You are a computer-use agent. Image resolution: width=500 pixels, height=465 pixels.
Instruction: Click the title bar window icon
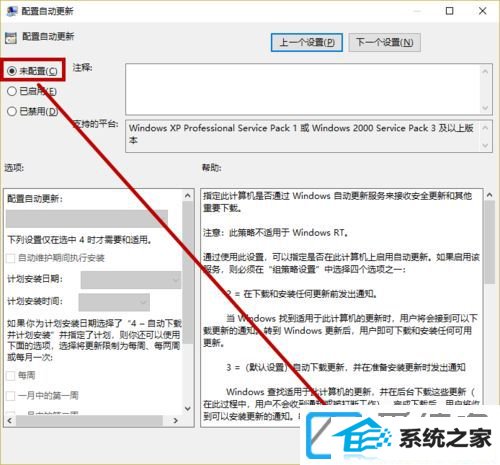tap(12, 11)
